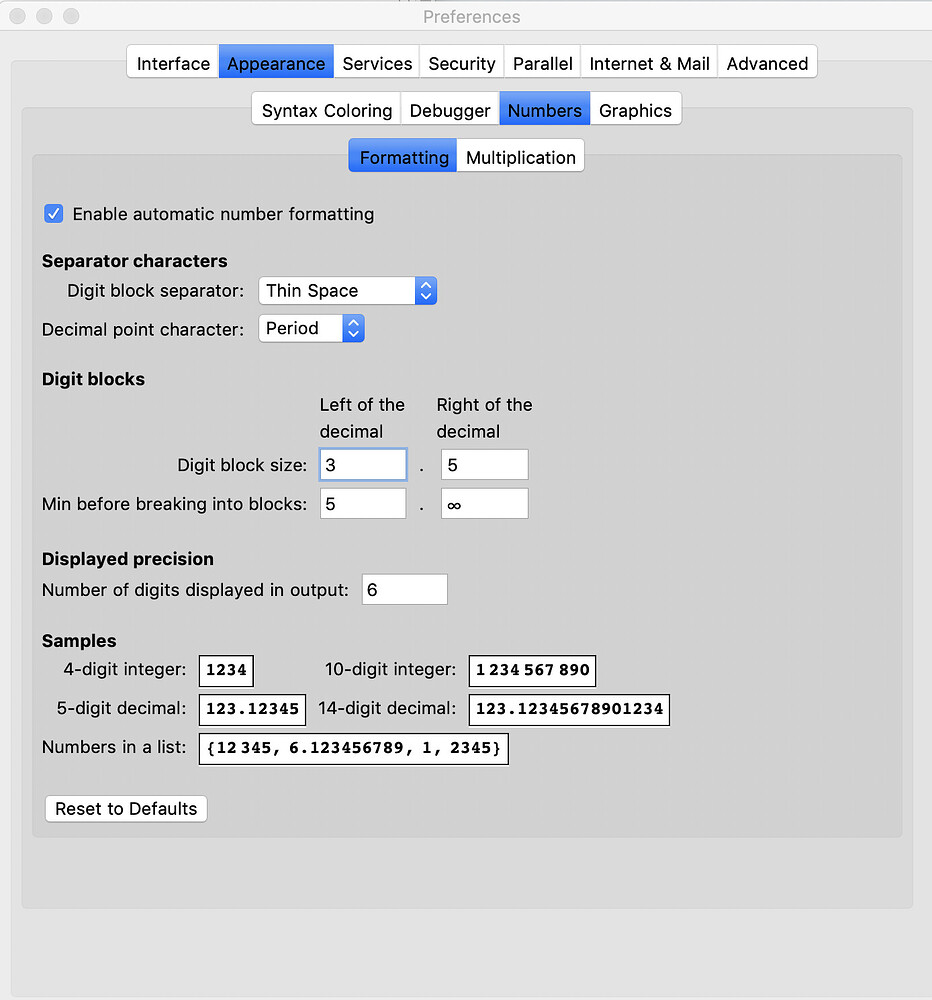Switch to the Advanced tab
Viewport: 932px width, 1000px height.
[x=767, y=62]
